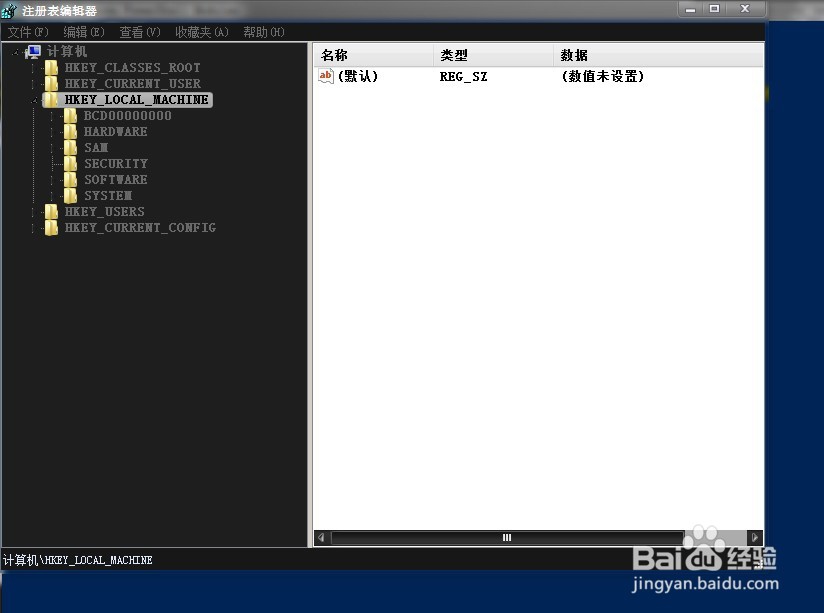
Task: Expand the SOFTWARE subkey node
Action: (53, 179)
